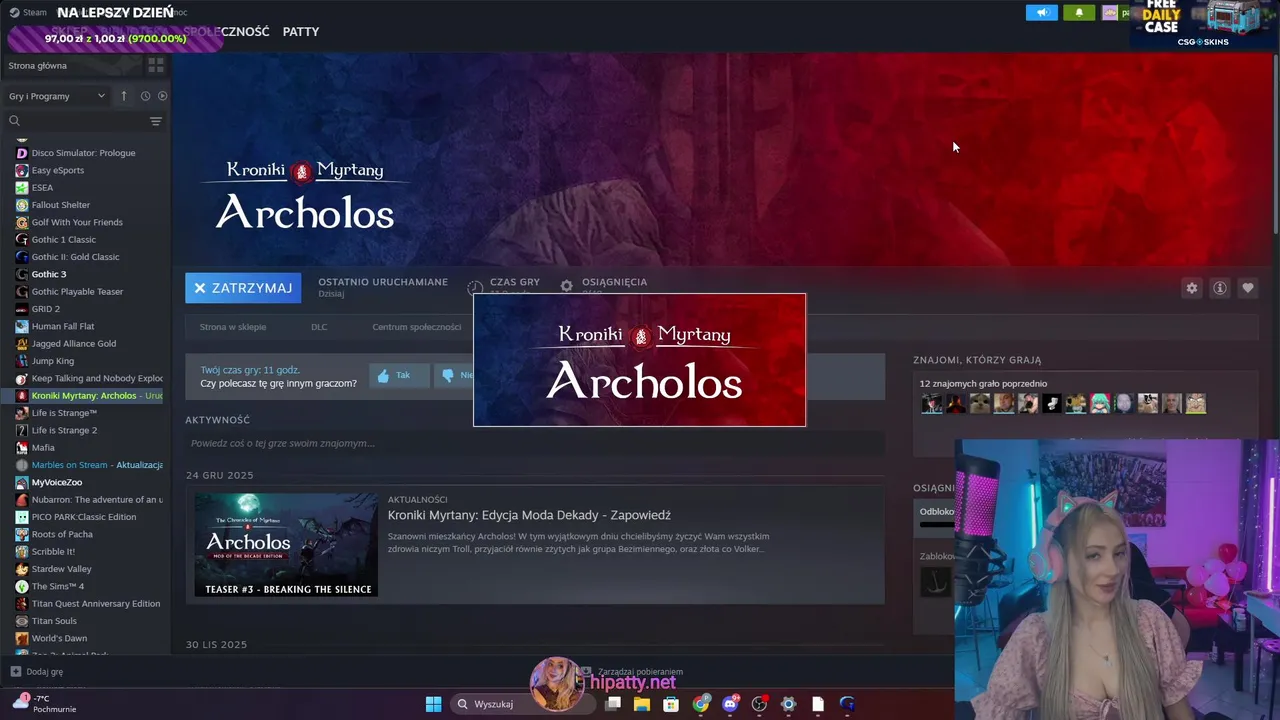This screenshot has width=1280, height=720.
Task: Open Google Chrome from taskbar
Action: coord(701,704)
